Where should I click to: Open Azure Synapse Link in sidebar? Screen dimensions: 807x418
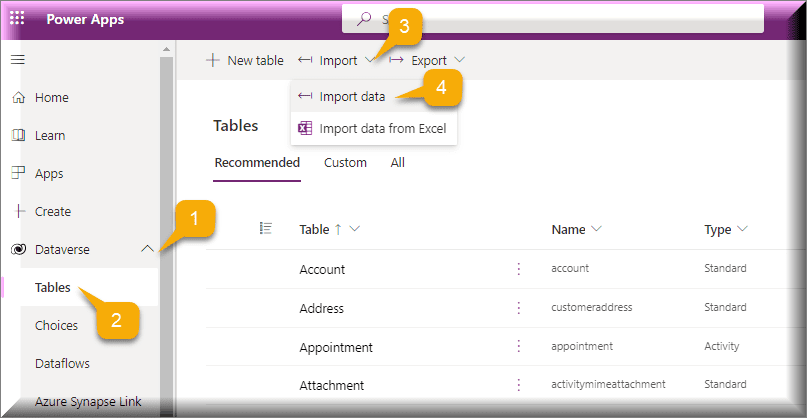click(x=88, y=402)
